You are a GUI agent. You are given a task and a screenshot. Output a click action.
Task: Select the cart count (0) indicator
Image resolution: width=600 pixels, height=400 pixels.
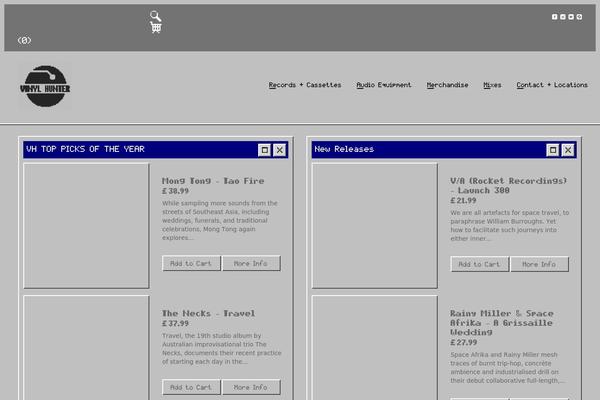(x=24, y=40)
